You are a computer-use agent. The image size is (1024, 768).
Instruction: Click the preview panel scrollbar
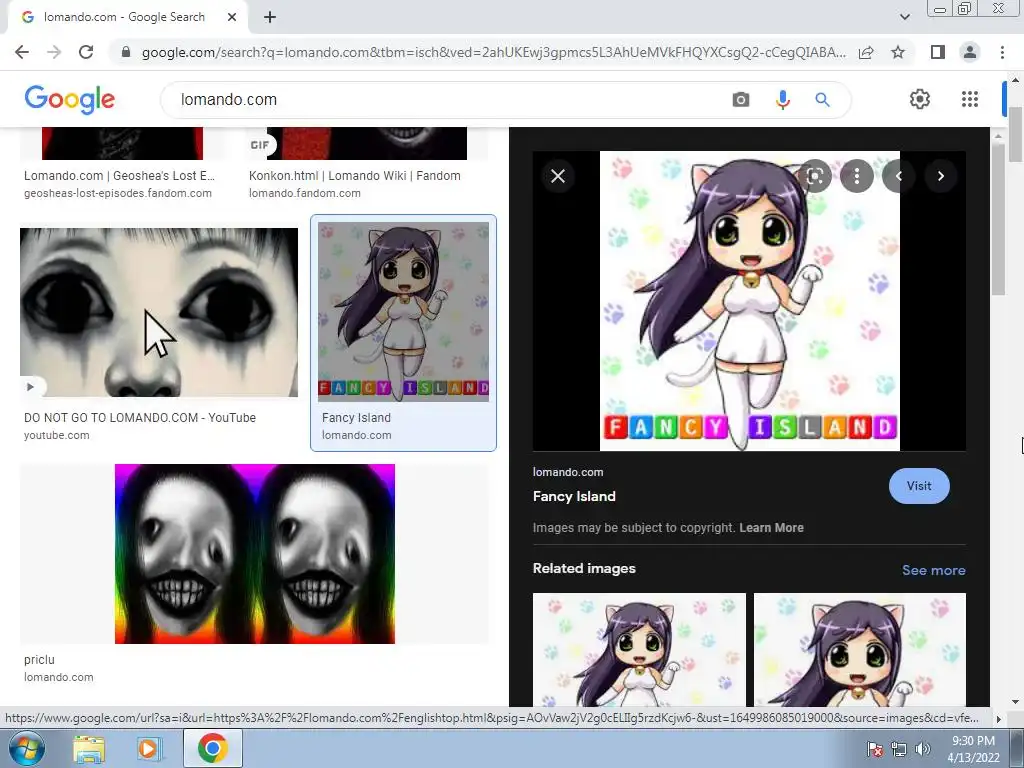coord(998,218)
